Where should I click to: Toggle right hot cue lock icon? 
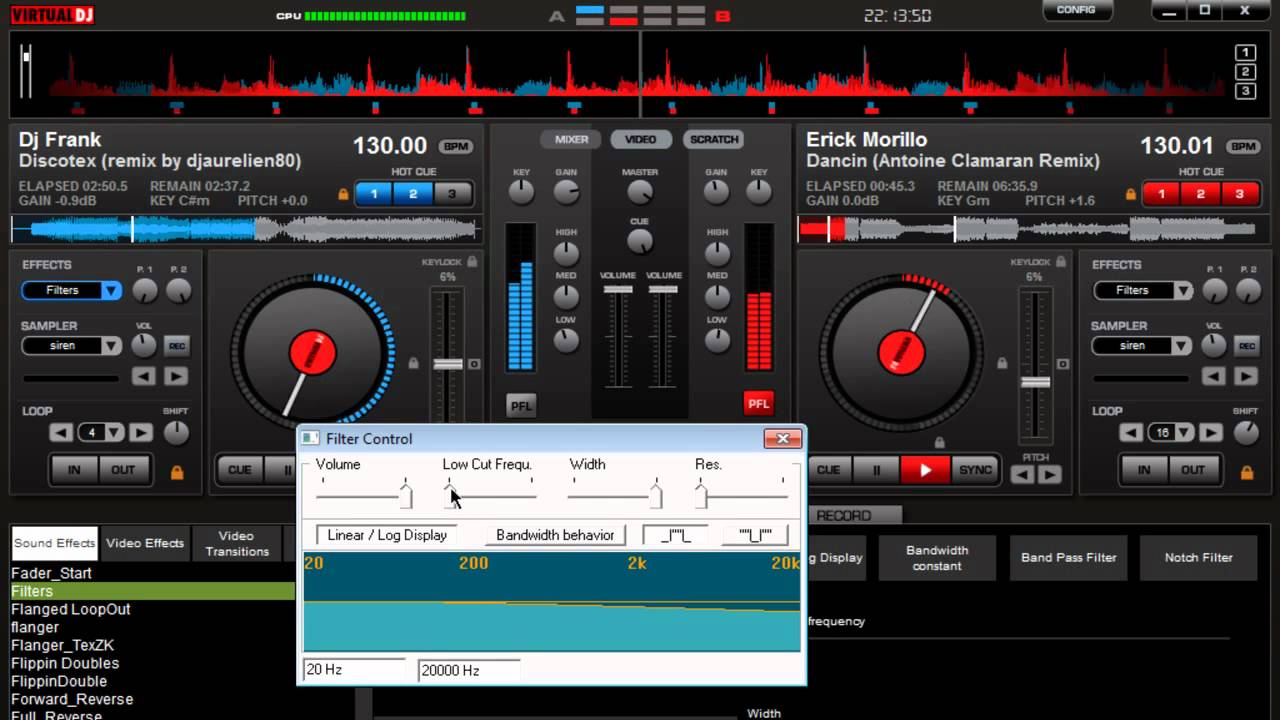(1131, 194)
